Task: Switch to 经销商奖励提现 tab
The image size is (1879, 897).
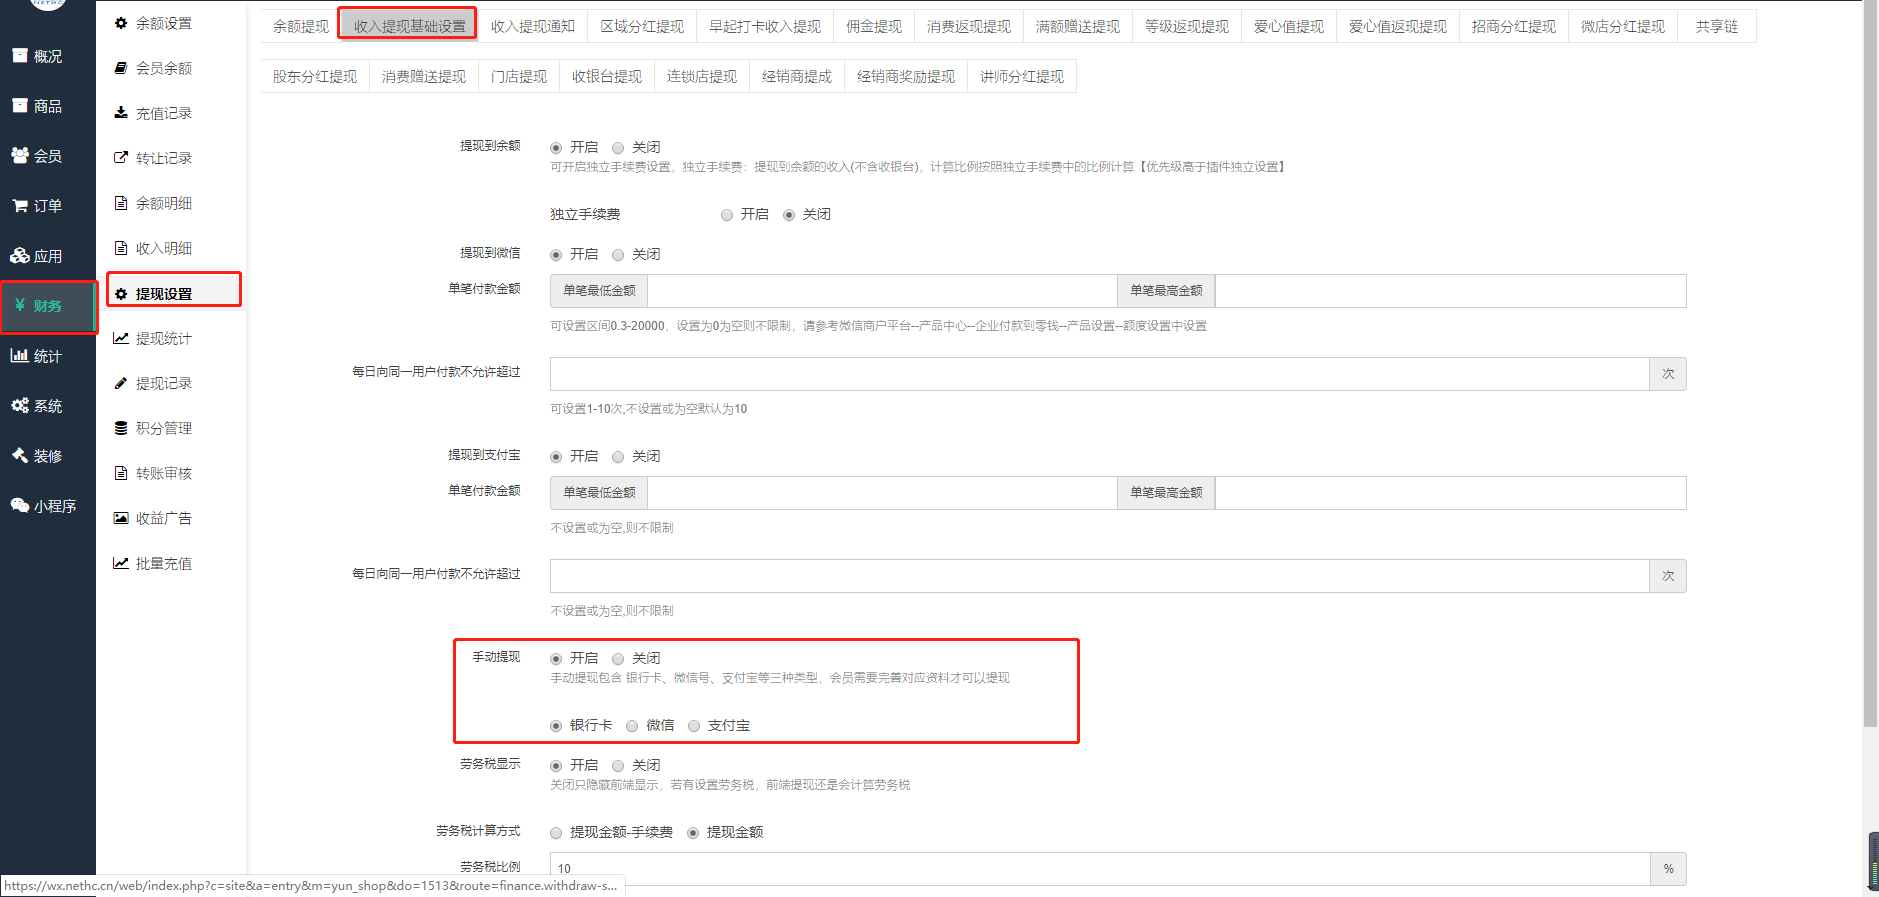Action: (906, 76)
